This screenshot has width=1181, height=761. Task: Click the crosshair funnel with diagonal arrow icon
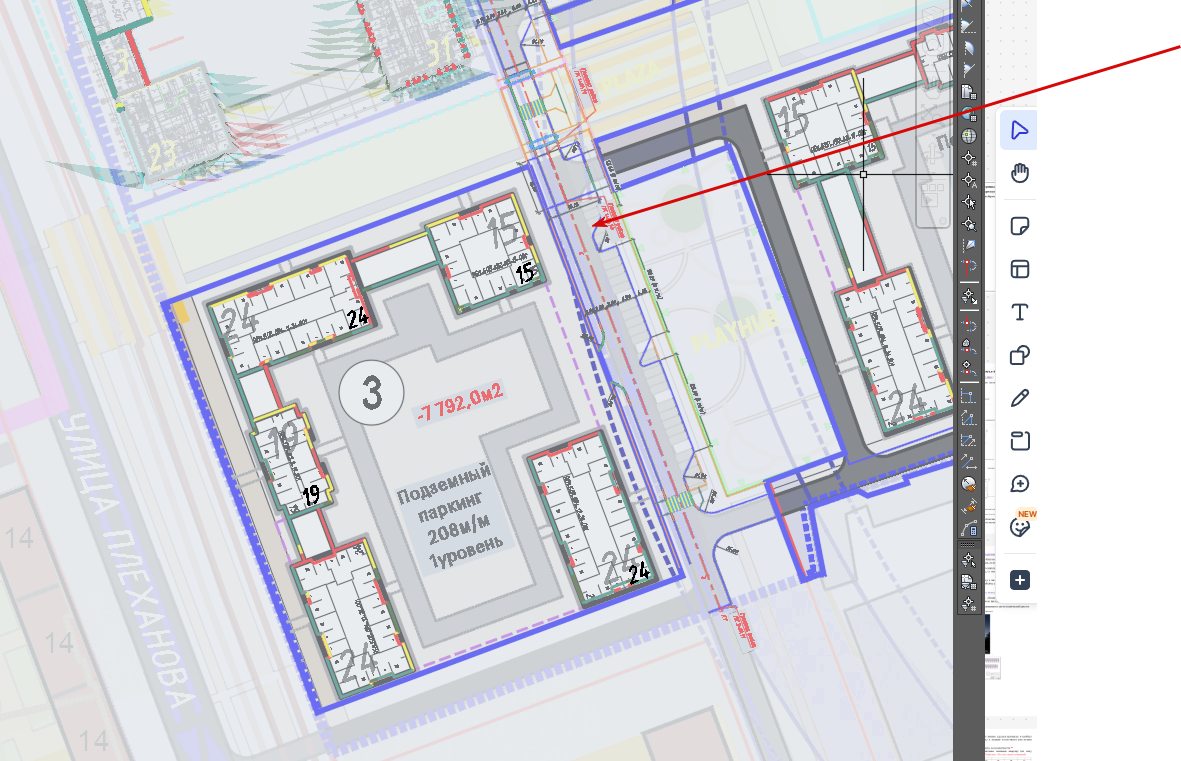point(969,297)
